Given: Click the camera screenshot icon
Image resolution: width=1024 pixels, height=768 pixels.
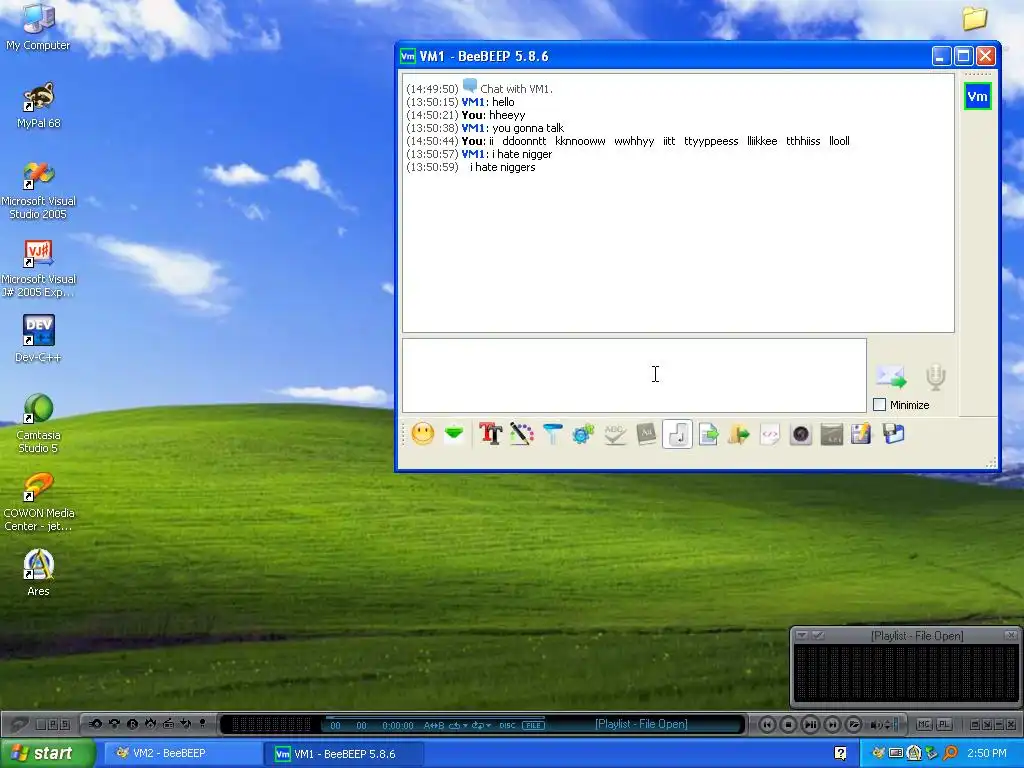Looking at the screenshot, I should click(801, 434).
